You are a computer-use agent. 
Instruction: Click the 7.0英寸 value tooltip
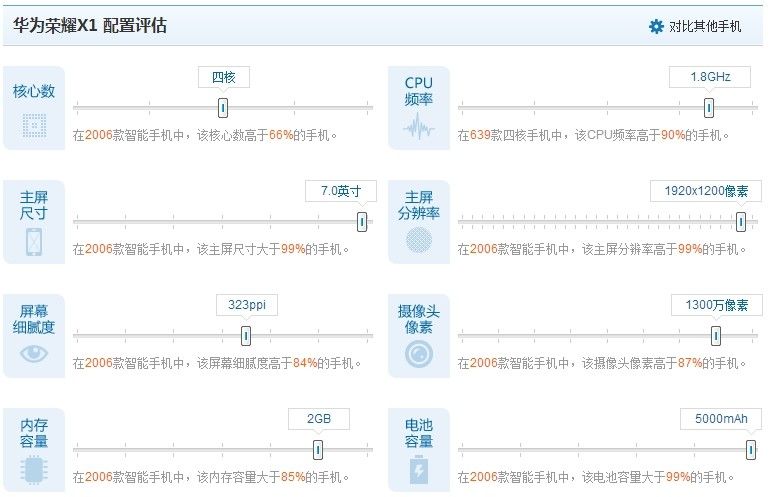341,191
